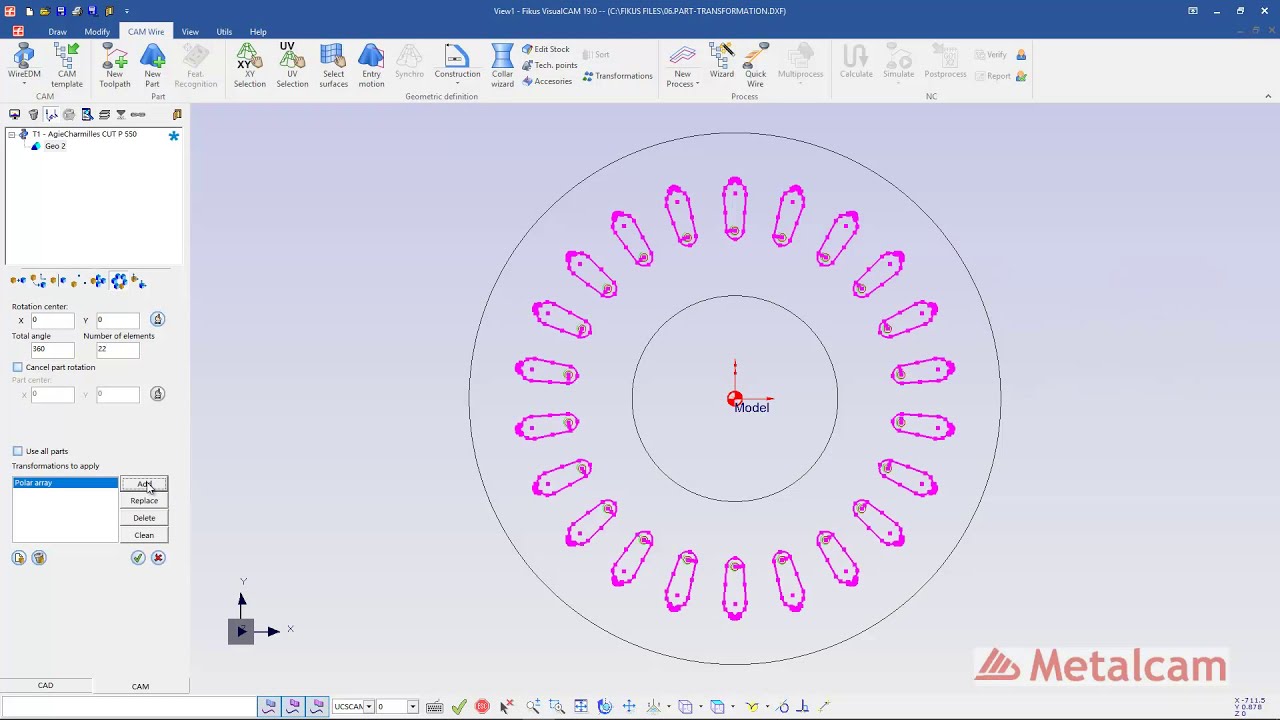This screenshot has width=1280, height=720.
Task: Toggle the third wire layer button
Action: tap(317, 707)
